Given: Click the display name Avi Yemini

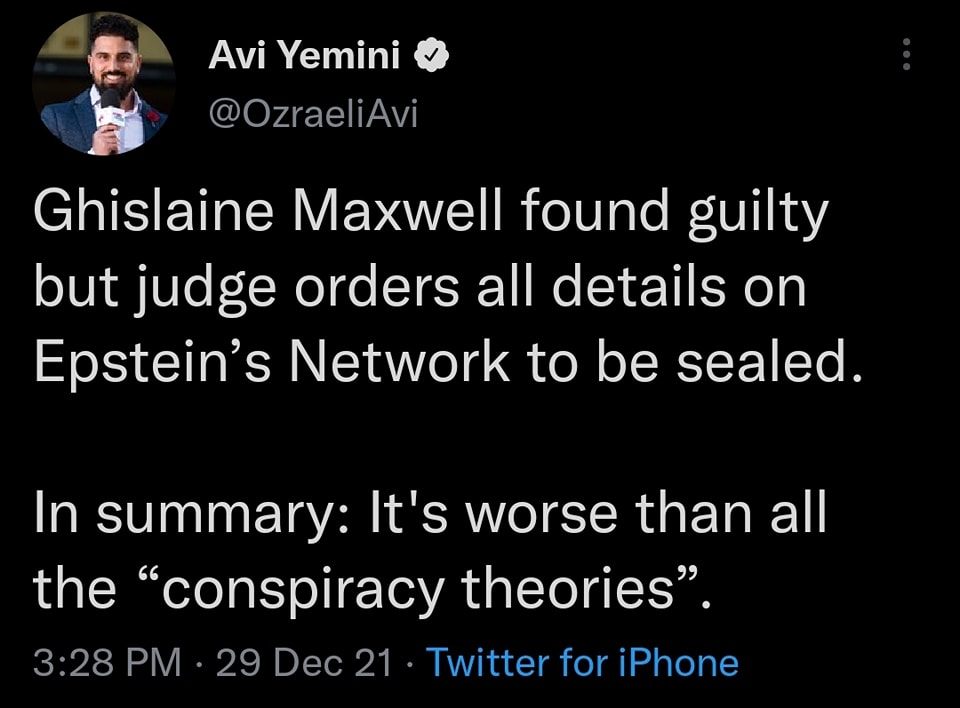Looking at the screenshot, I should pyautogui.click(x=304, y=59).
